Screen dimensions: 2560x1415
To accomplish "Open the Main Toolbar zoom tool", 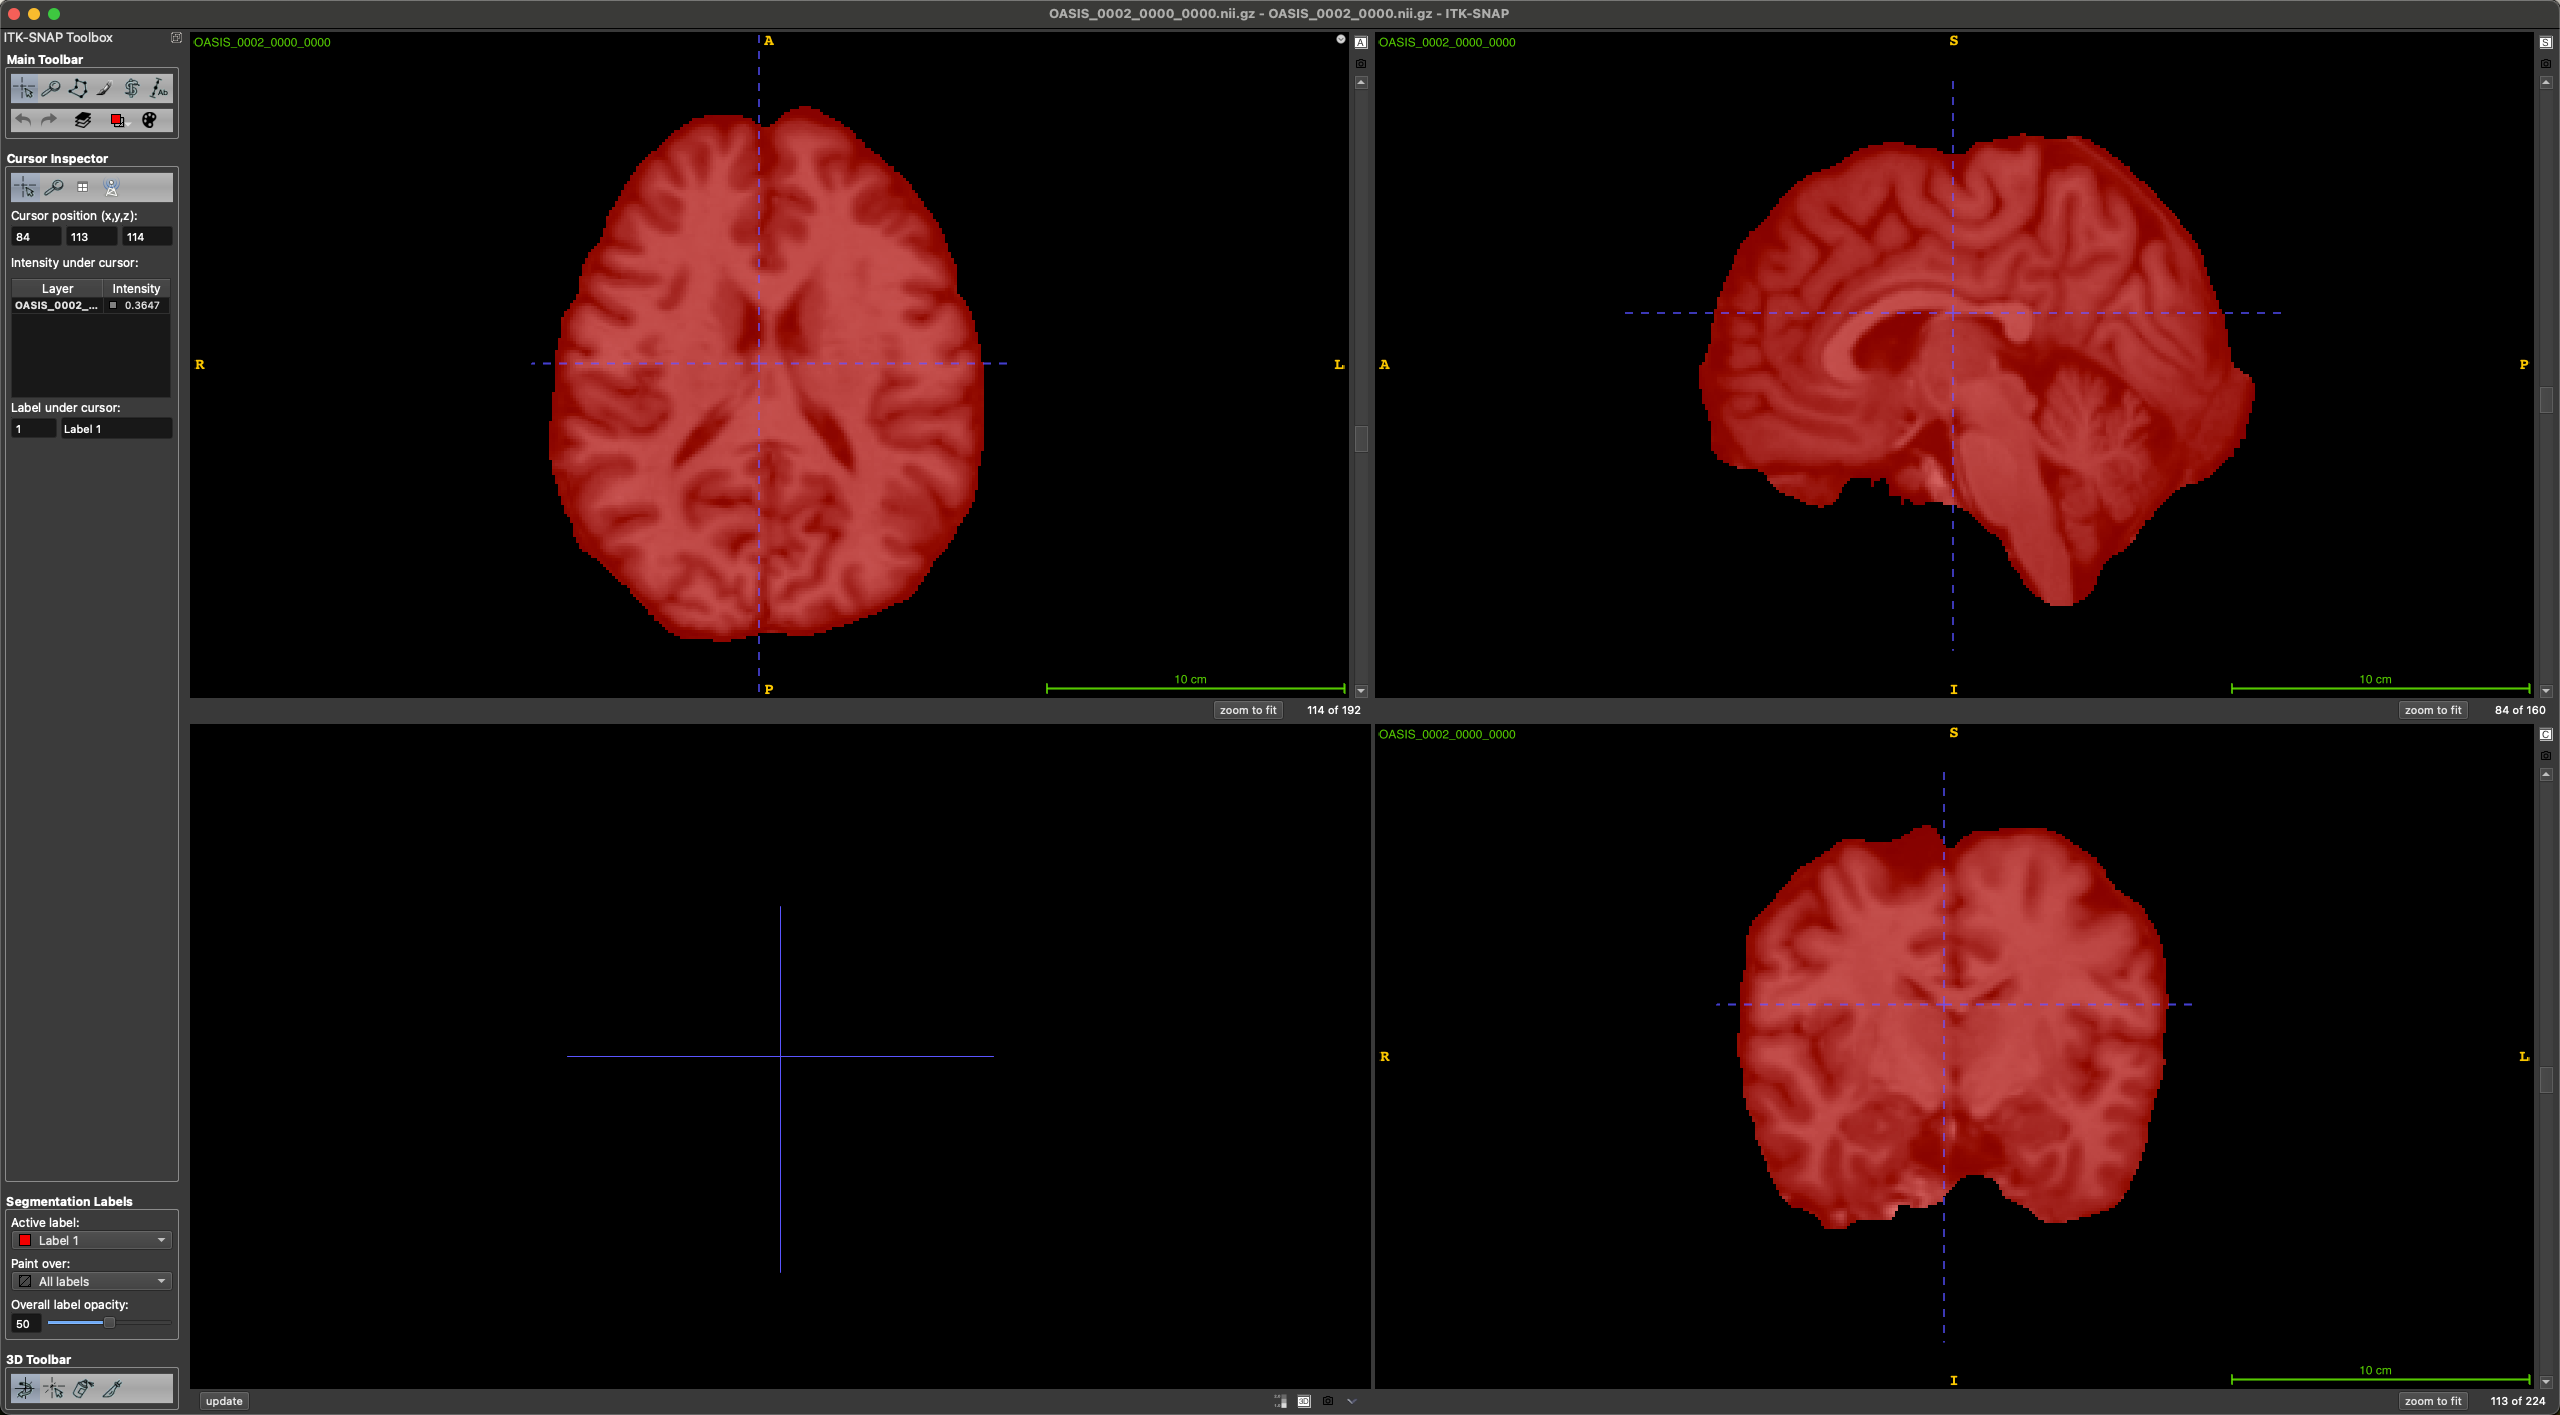I will 51,89.
